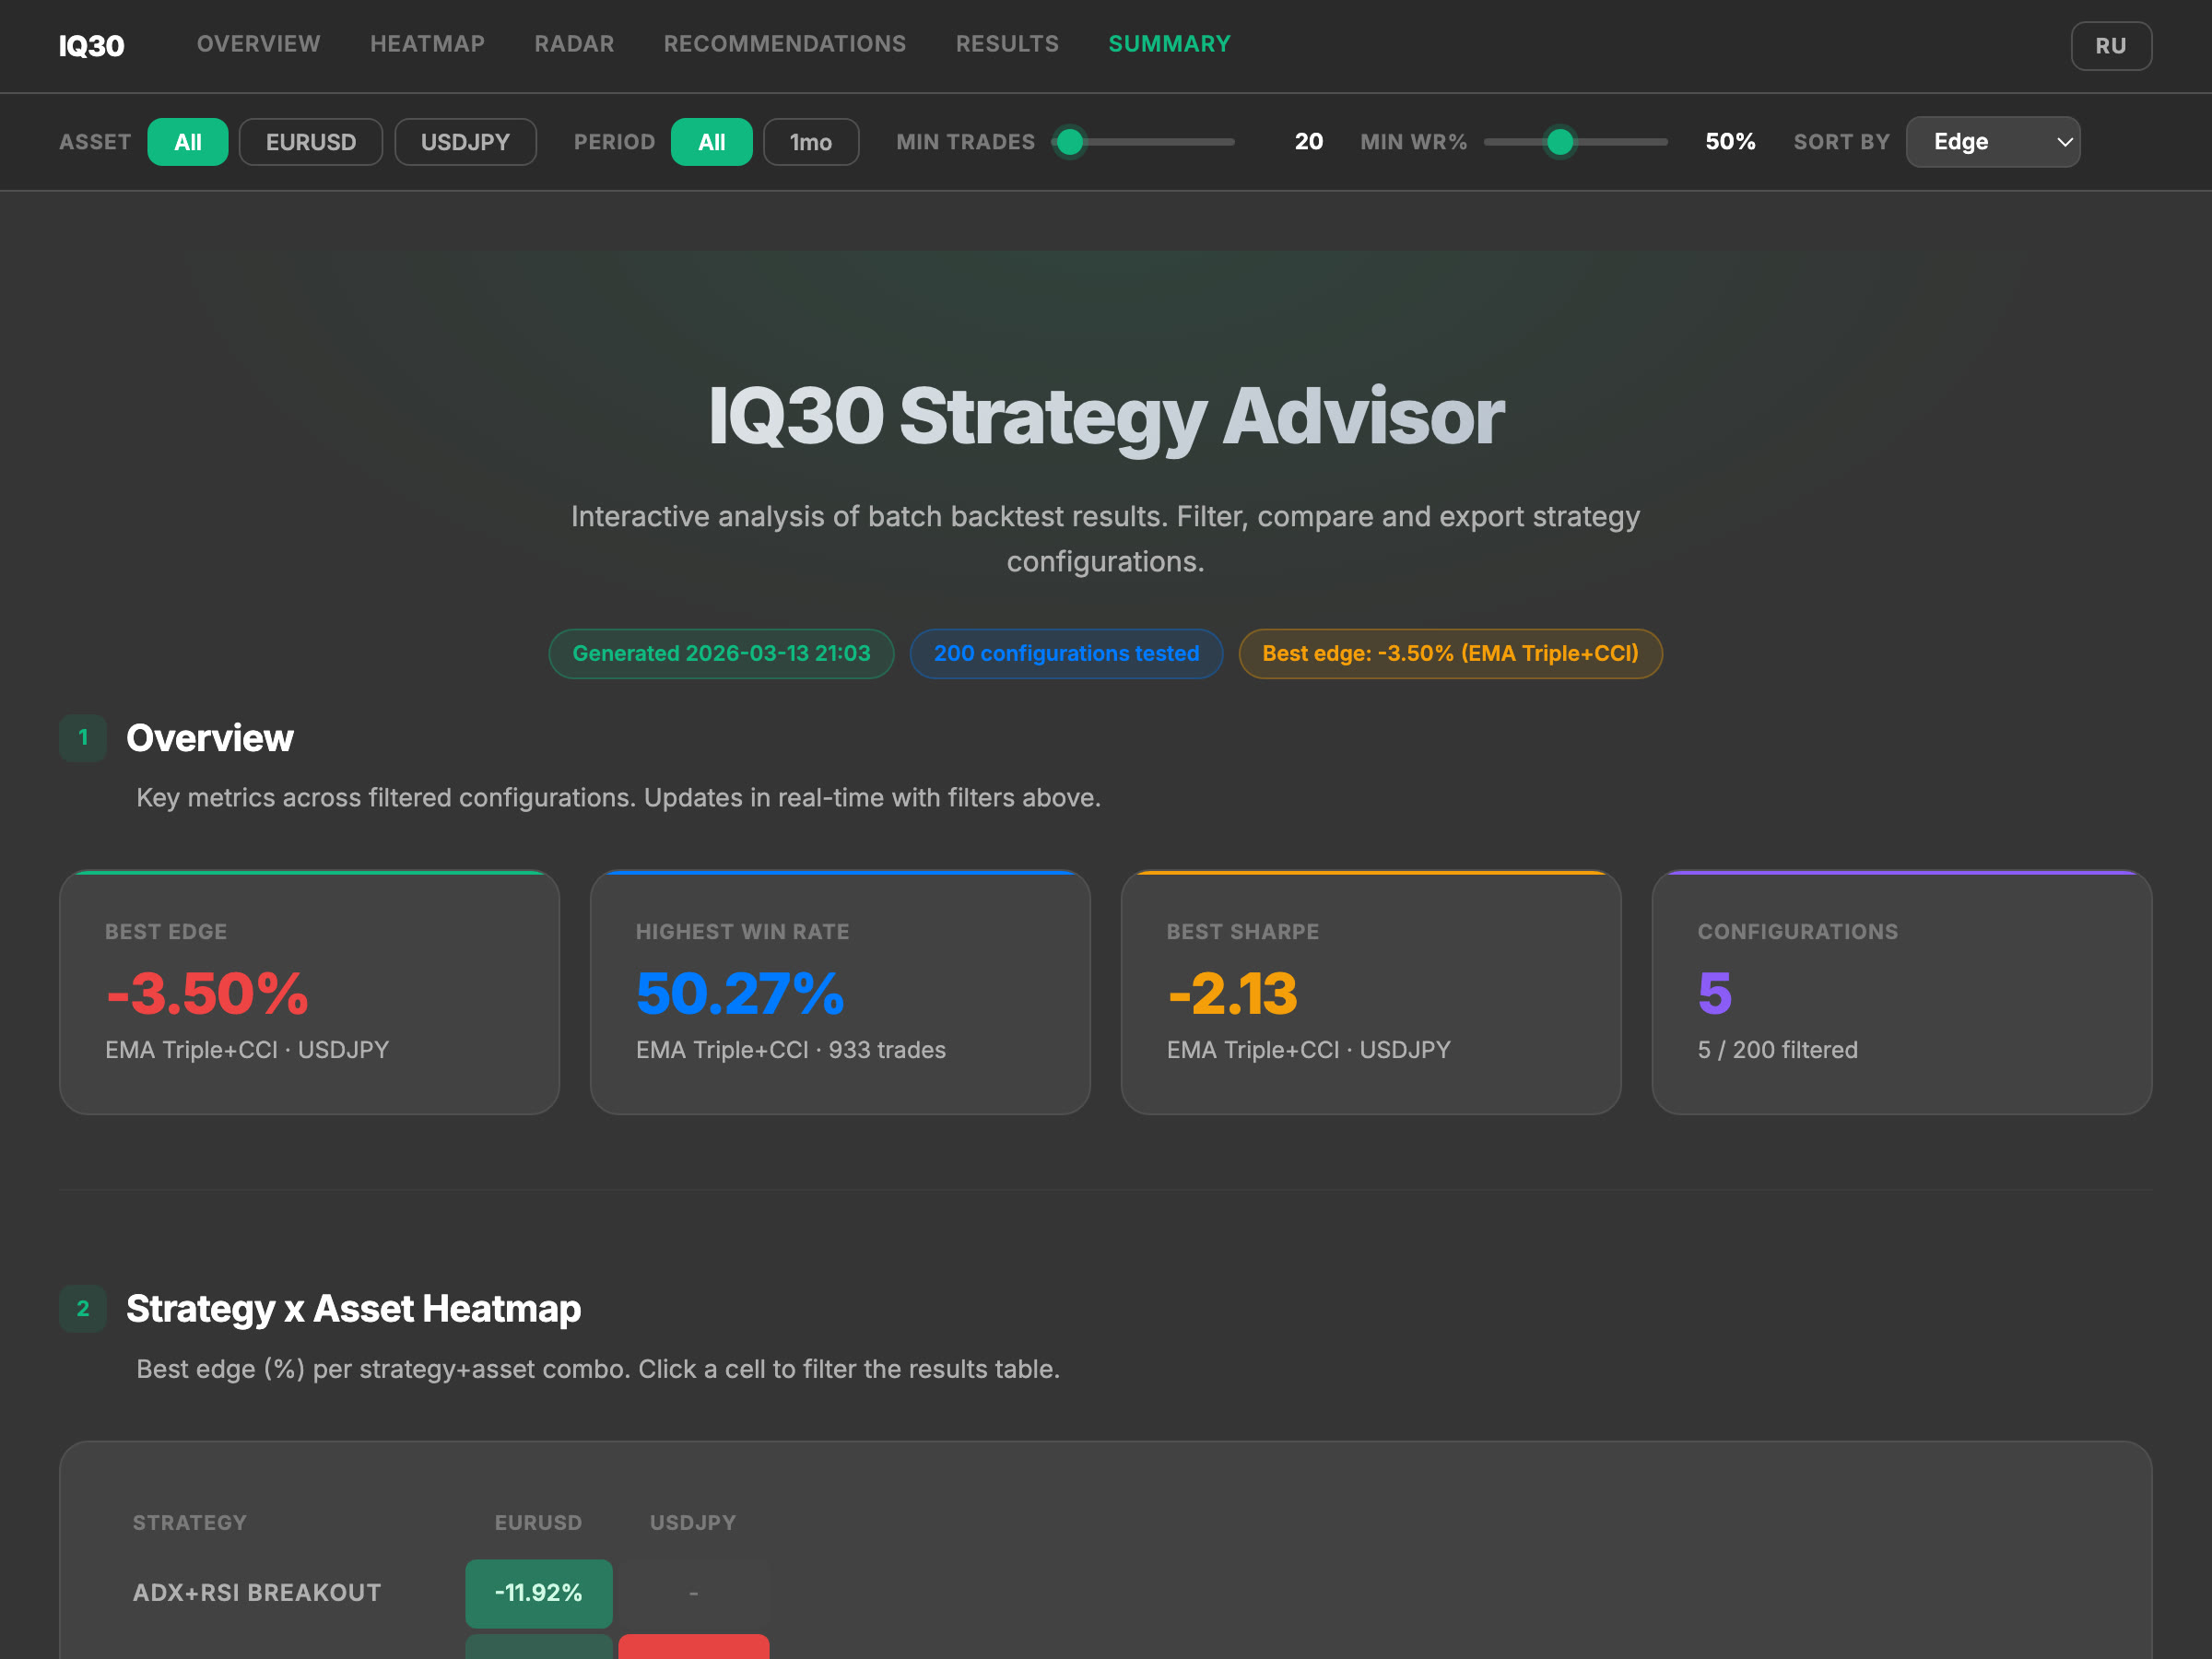The height and width of the screenshot is (1659, 2212).
Task: Click the Best Edge -3.50% card
Action: point(309,992)
